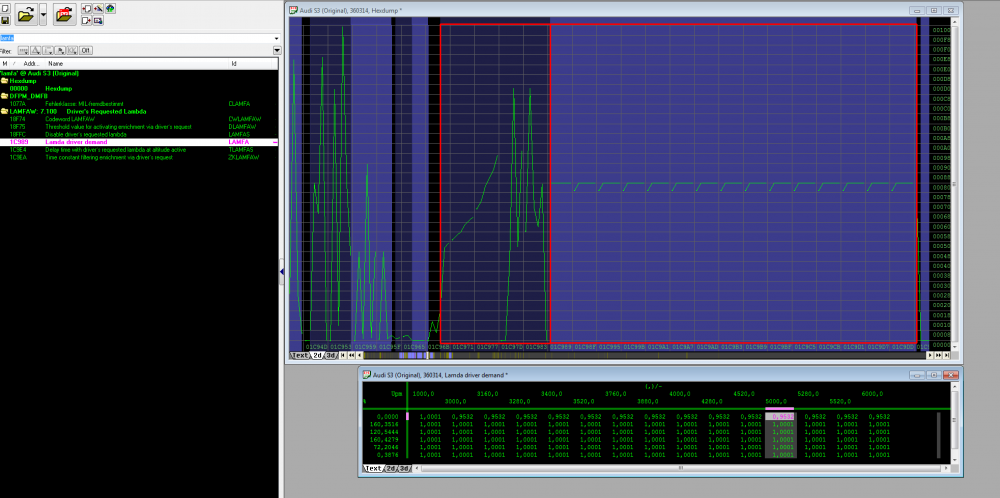Click blue arrow to collapse left panel
Image resolution: width=1000 pixels, height=498 pixels.
coord(281,272)
